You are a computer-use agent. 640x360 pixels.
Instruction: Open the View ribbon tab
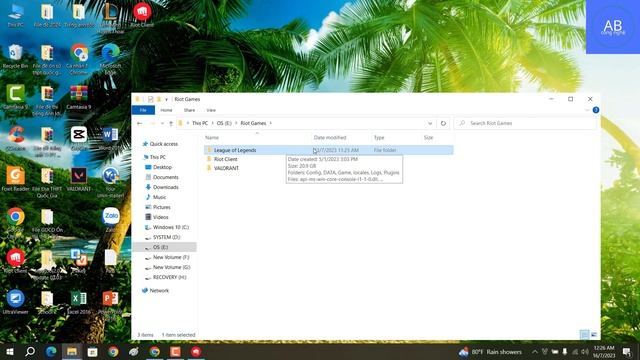tap(211, 110)
